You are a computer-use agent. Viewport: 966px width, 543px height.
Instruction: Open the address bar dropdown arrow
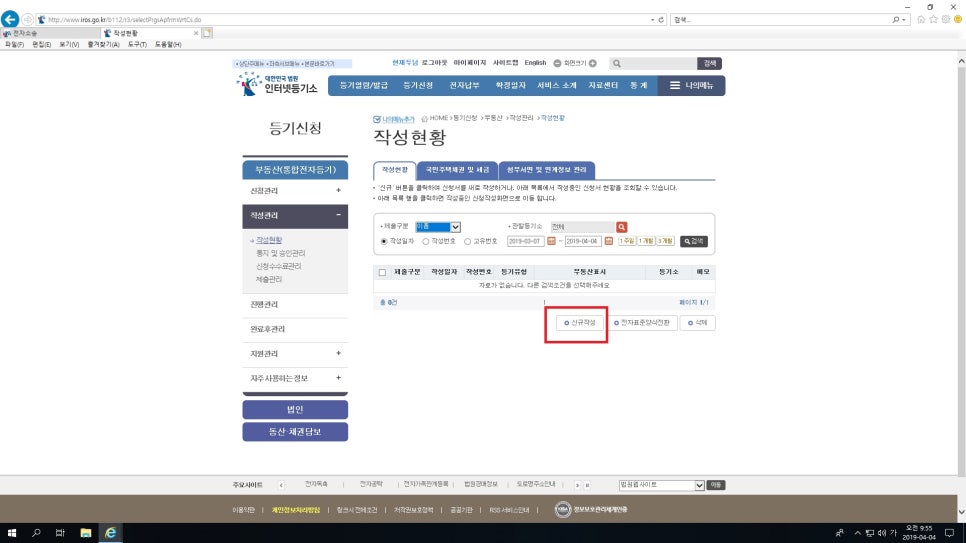coord(652,20)
